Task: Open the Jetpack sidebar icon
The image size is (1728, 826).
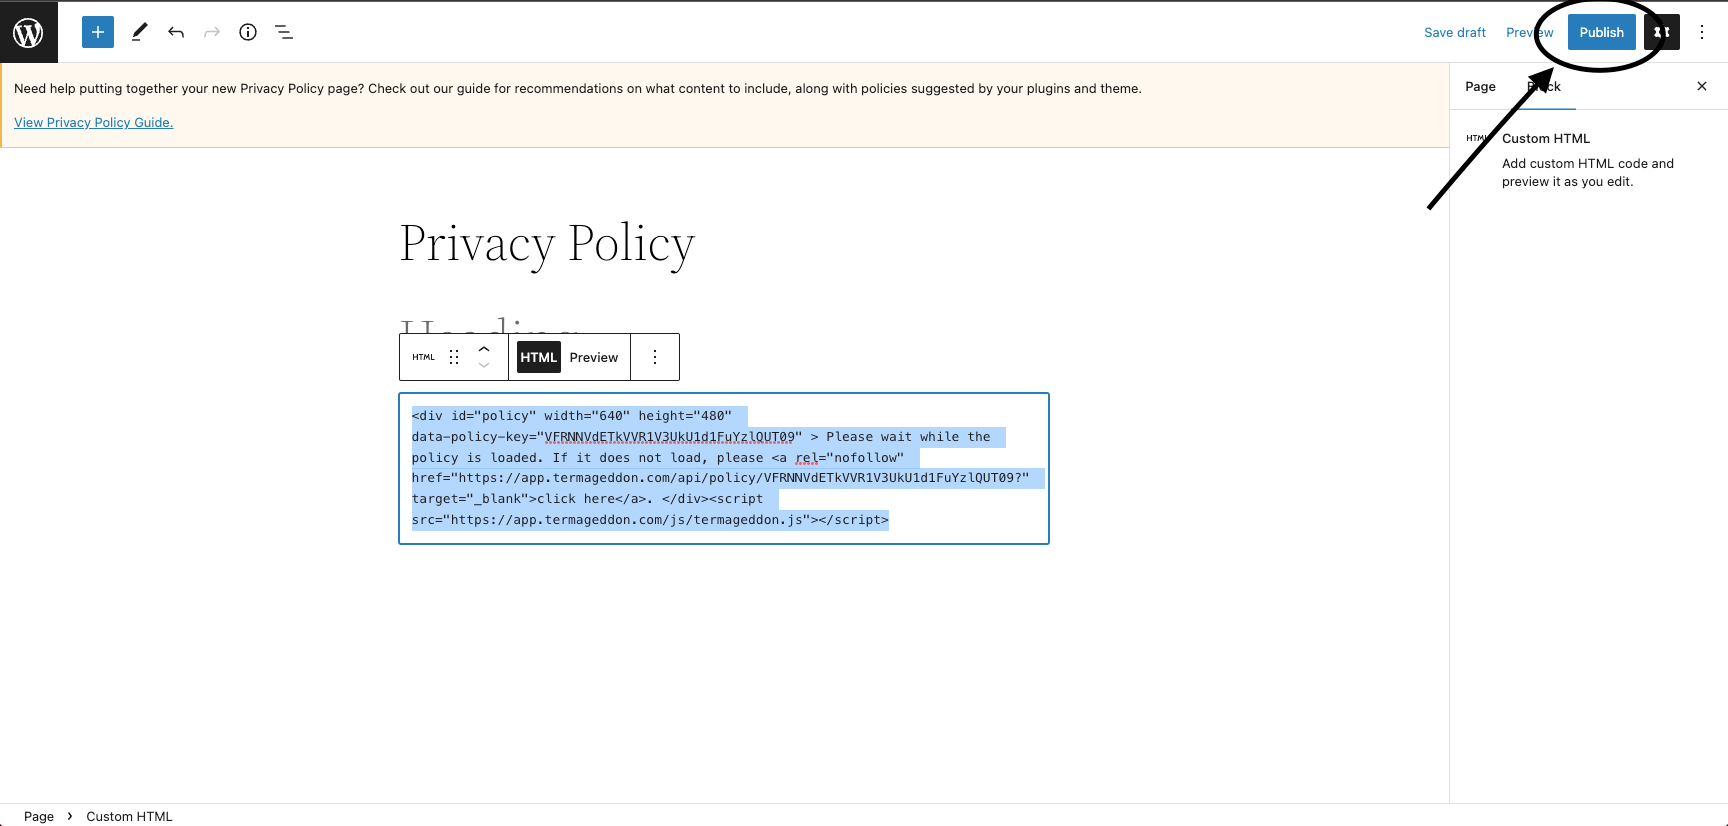Action: 1662,32
